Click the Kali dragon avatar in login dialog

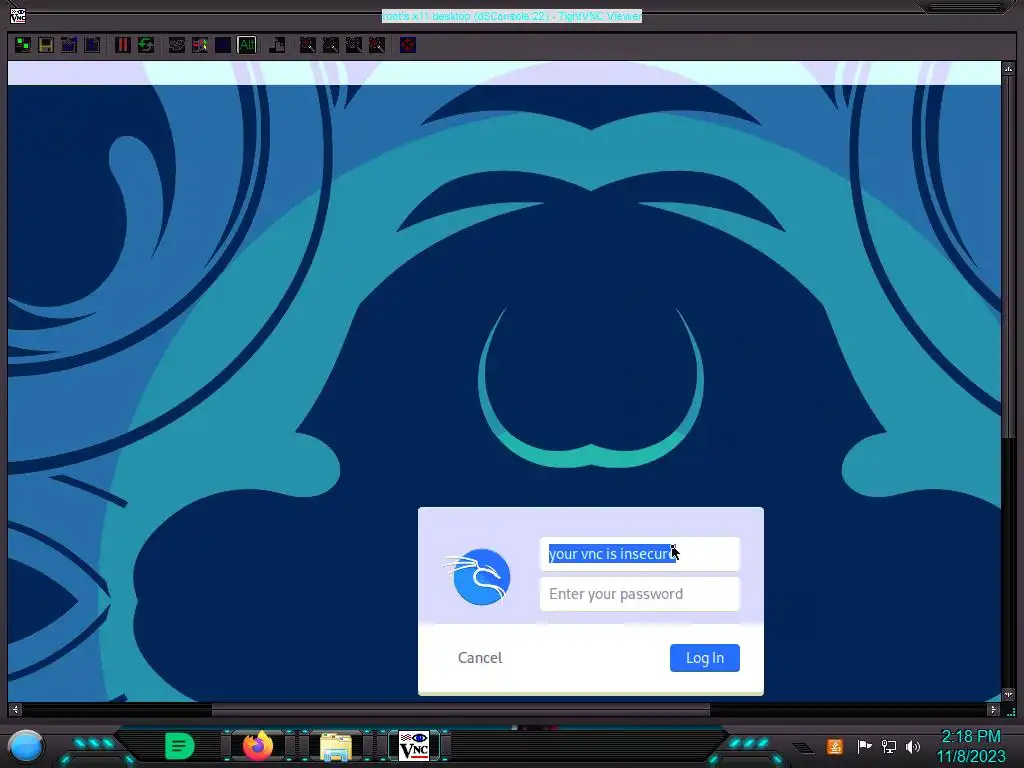[x=479, y=576]
